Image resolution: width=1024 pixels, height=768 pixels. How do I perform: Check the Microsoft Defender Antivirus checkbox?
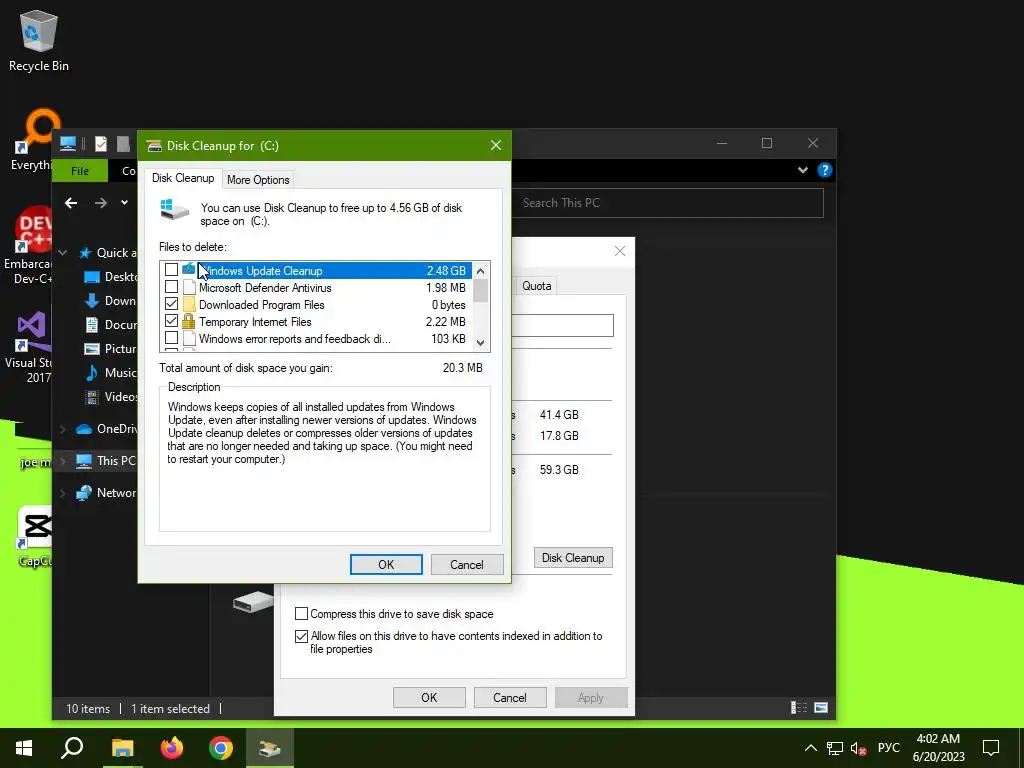click(x=171, y=287)
